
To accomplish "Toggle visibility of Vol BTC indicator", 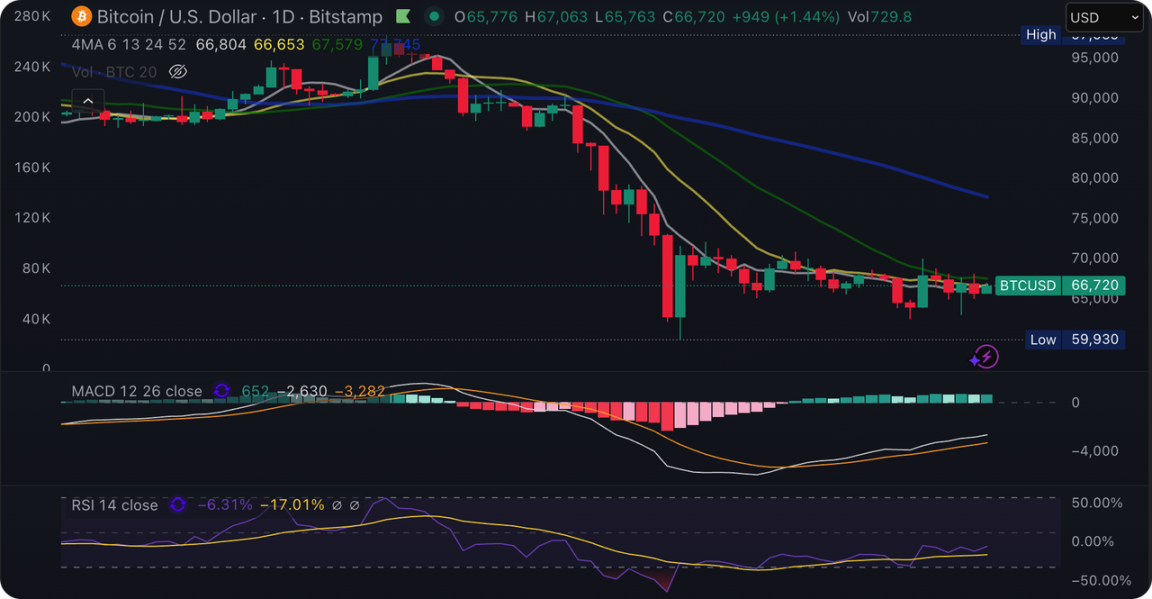I will point(178,72).
